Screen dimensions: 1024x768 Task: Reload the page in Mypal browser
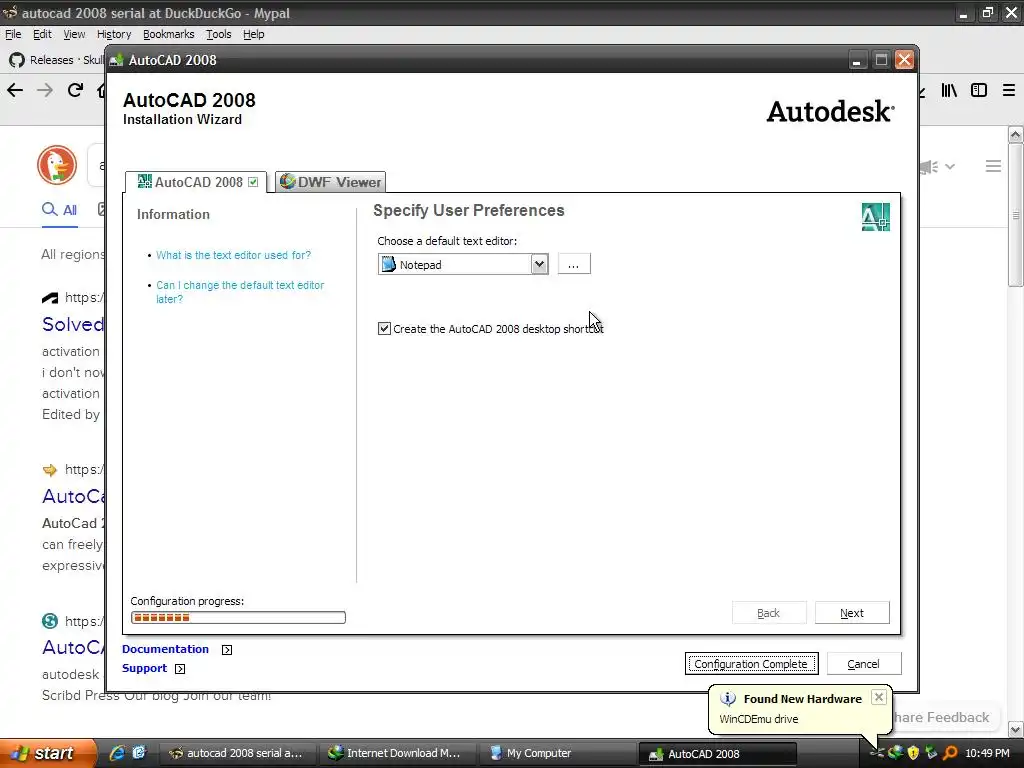75,90
